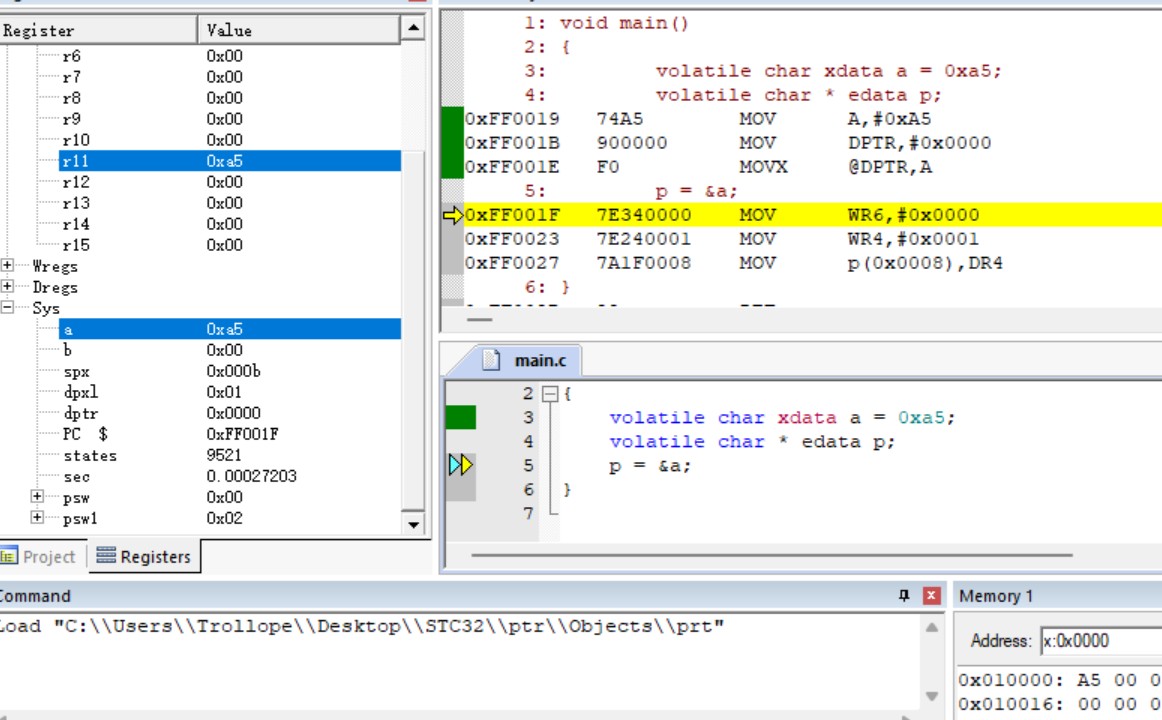
Task: Click the yellow program counter arrow in disassembly
Action: [x=453, y=215]
